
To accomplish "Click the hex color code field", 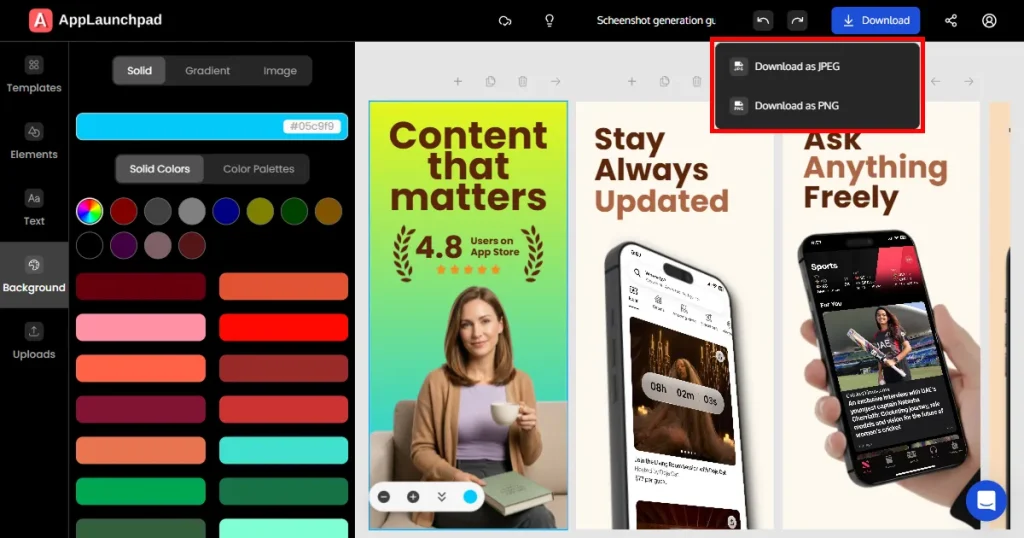I will 312,127.
